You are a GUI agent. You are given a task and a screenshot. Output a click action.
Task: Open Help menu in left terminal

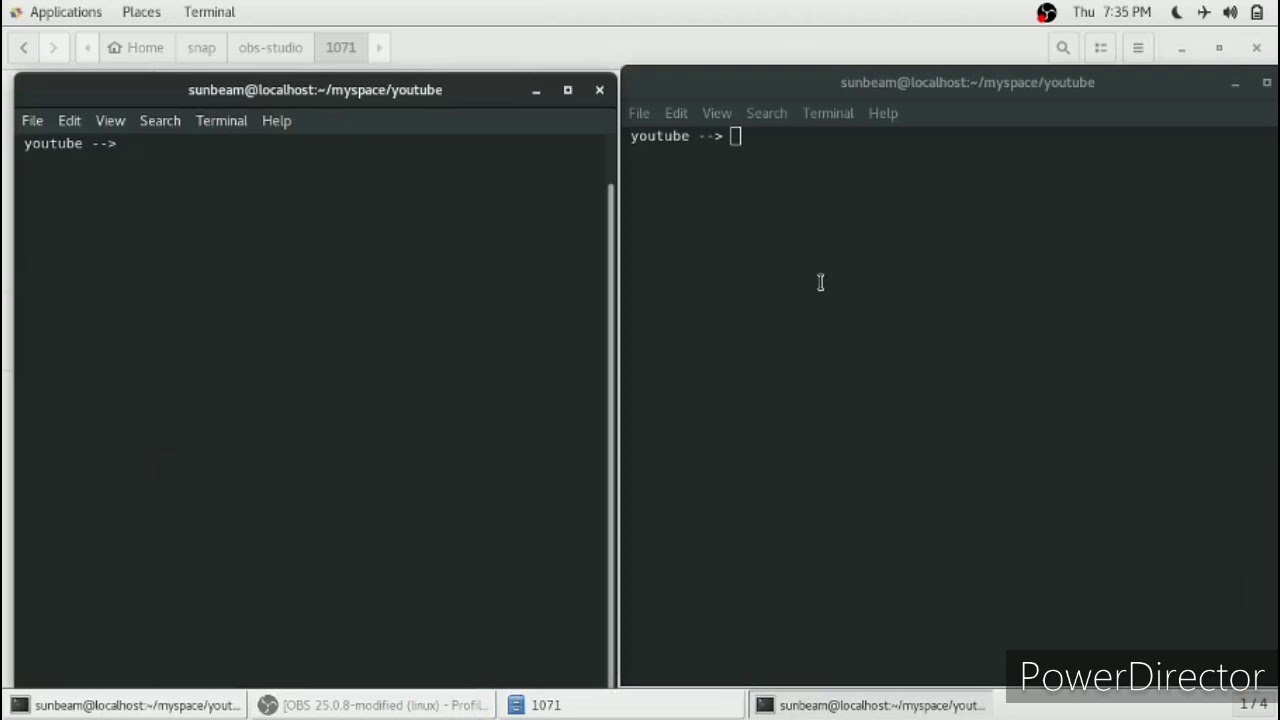click(x=276, y=121)
